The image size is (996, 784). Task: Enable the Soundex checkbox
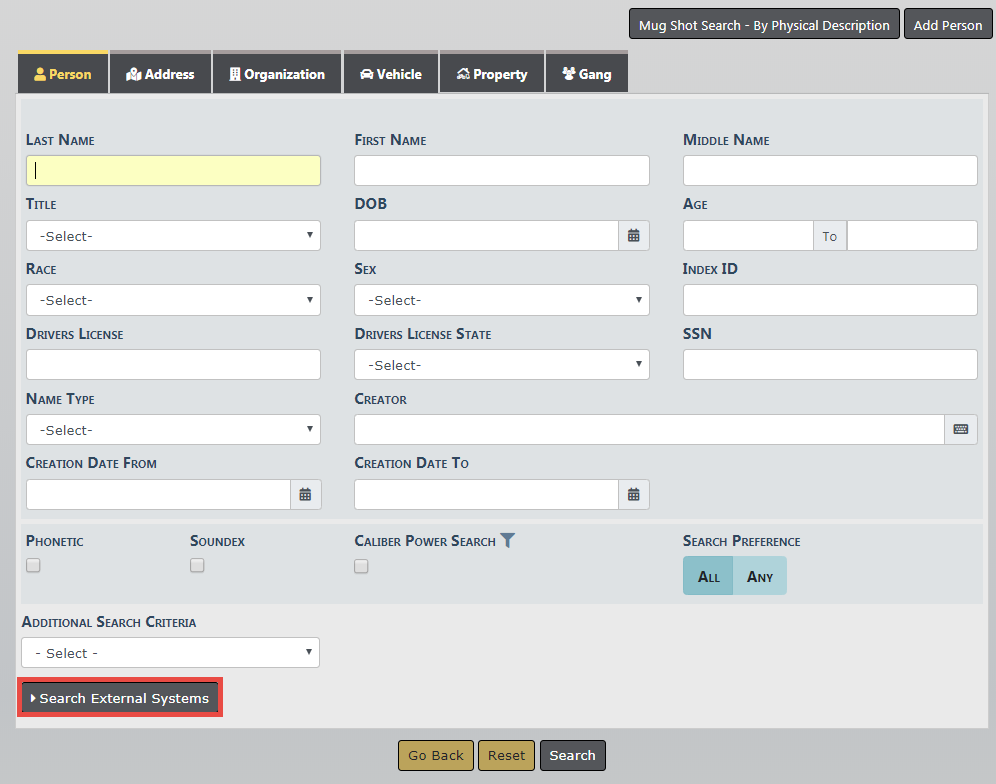[x=197, y=565]
